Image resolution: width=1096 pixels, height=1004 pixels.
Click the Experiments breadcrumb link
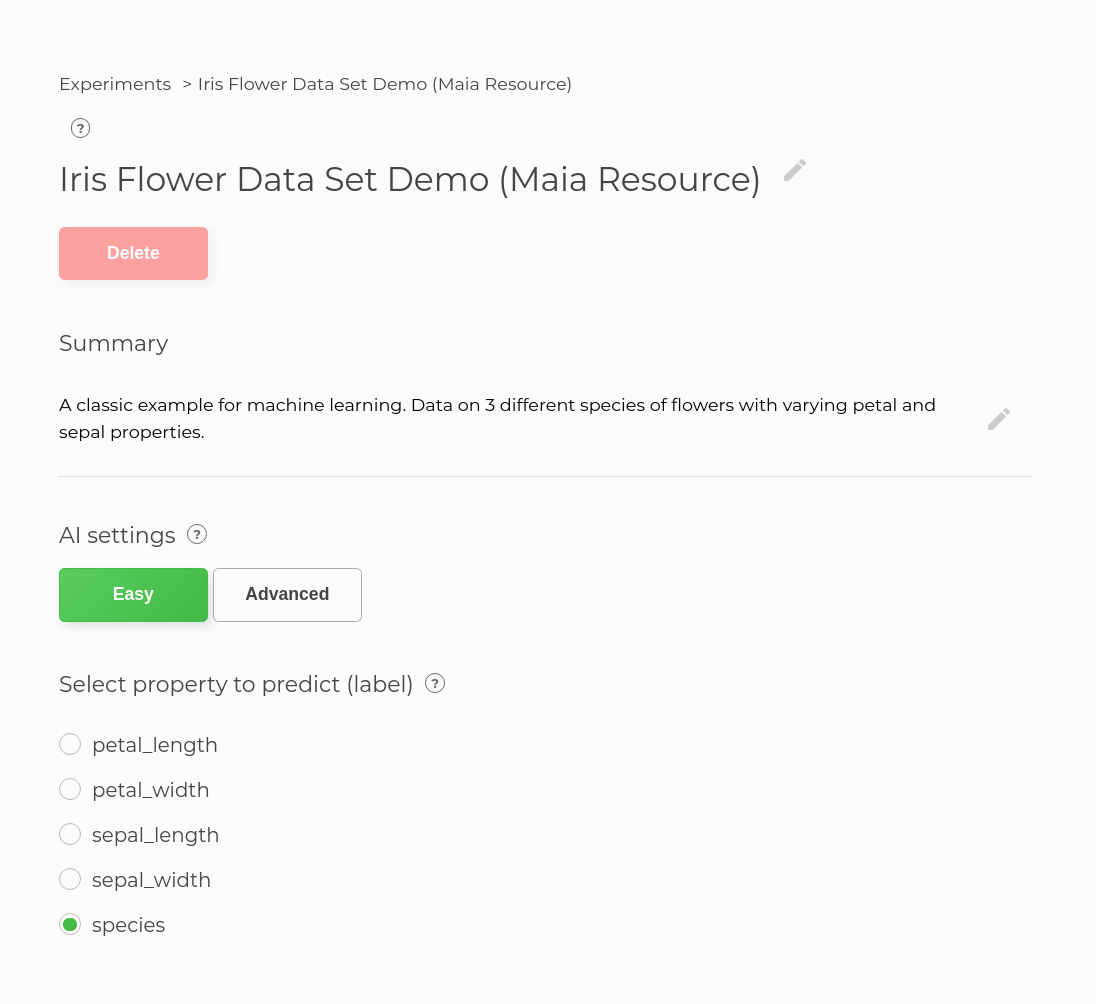coord(115,84)
